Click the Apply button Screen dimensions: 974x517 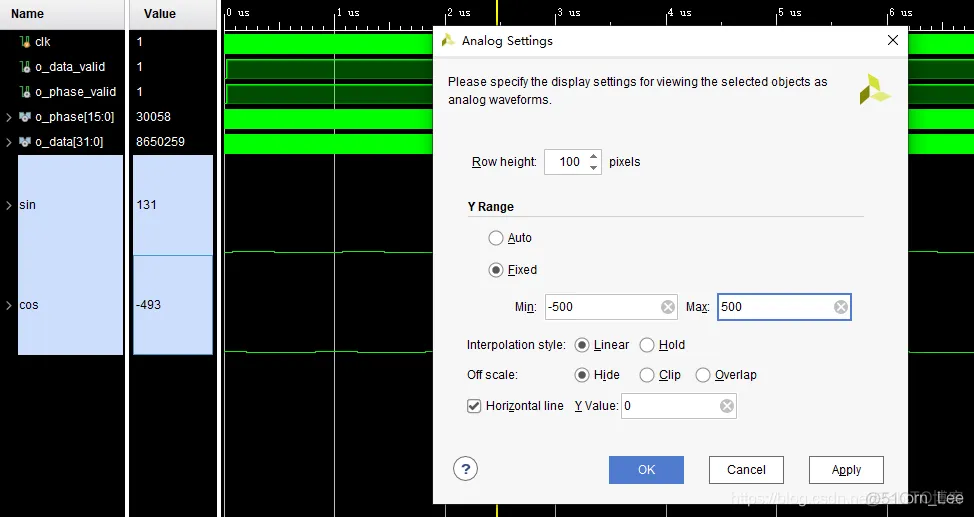pos(846,470)
